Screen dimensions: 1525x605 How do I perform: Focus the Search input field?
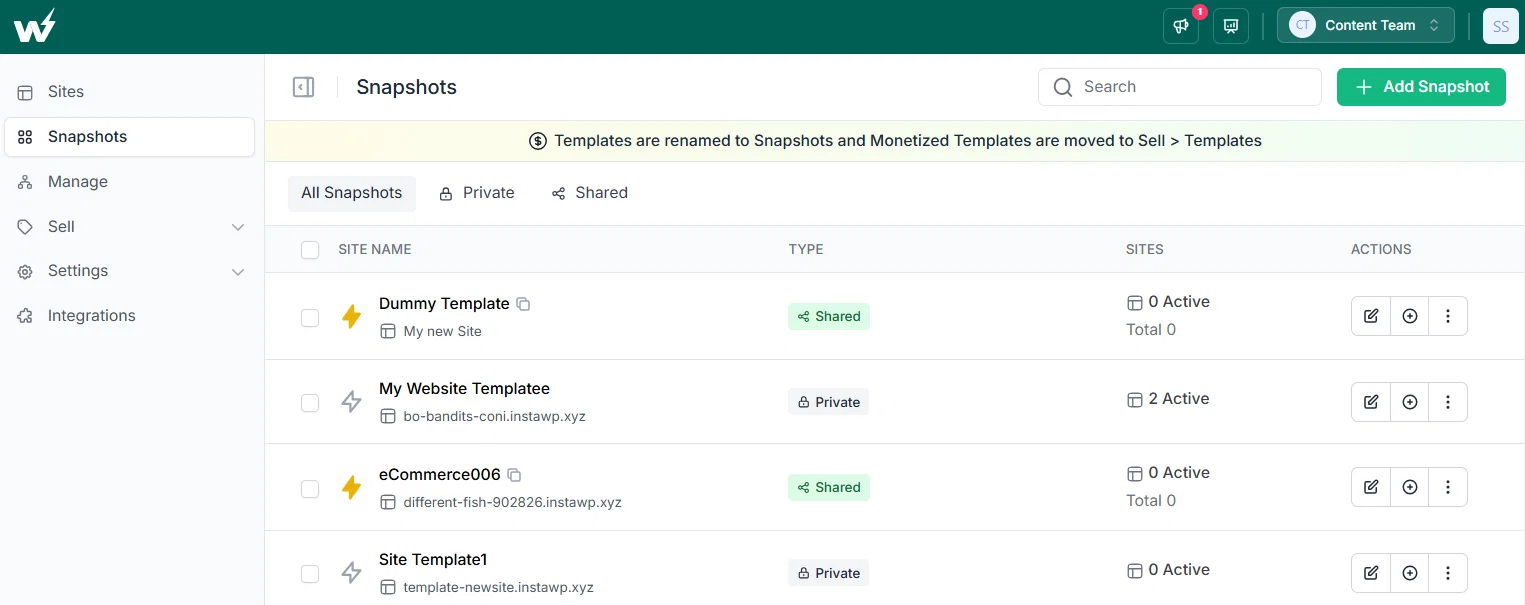(1180, 87)
